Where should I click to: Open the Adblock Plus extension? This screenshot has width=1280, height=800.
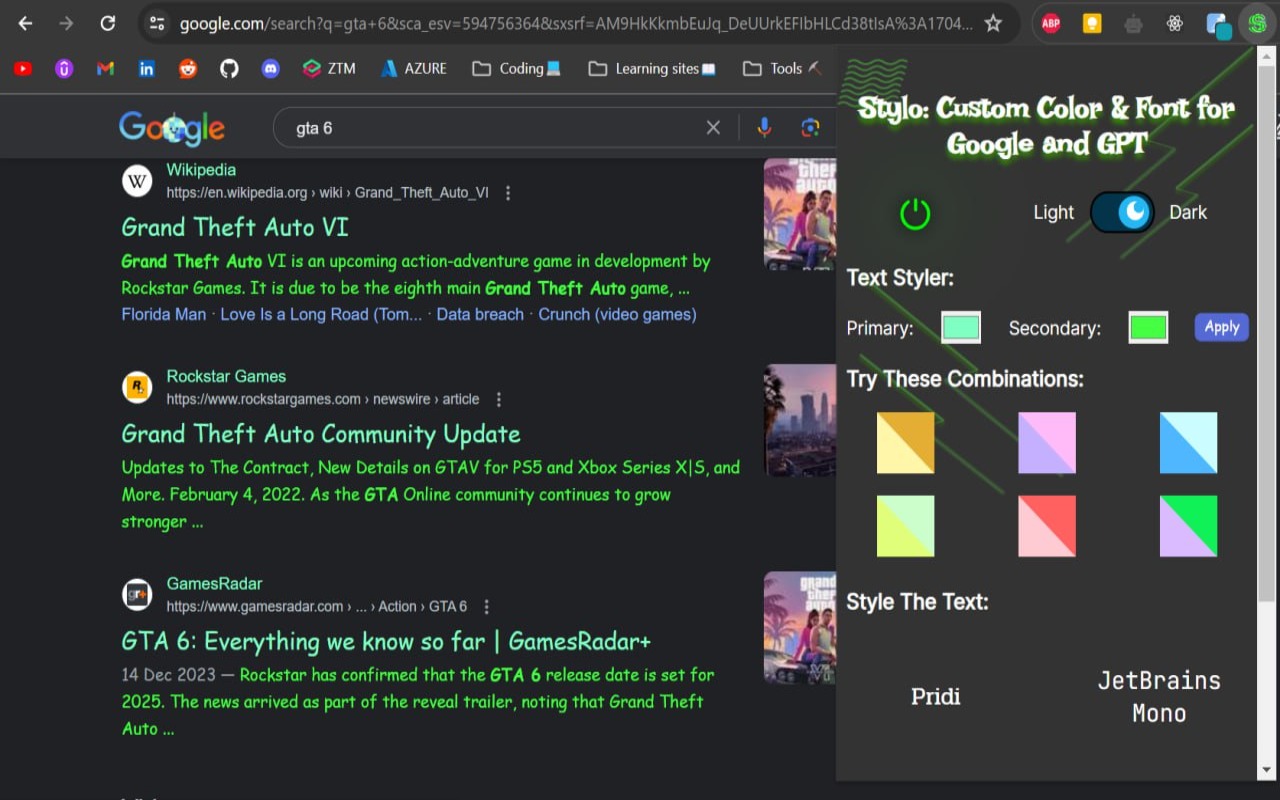1051,22
